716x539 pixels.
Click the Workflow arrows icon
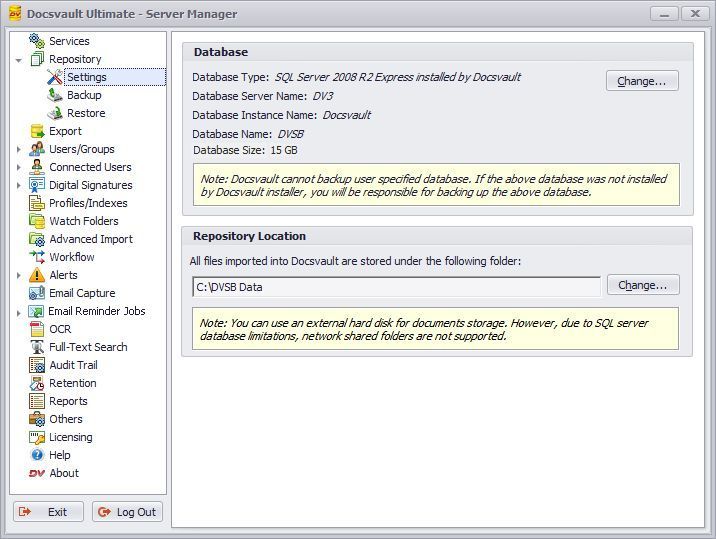pos(37,257)
